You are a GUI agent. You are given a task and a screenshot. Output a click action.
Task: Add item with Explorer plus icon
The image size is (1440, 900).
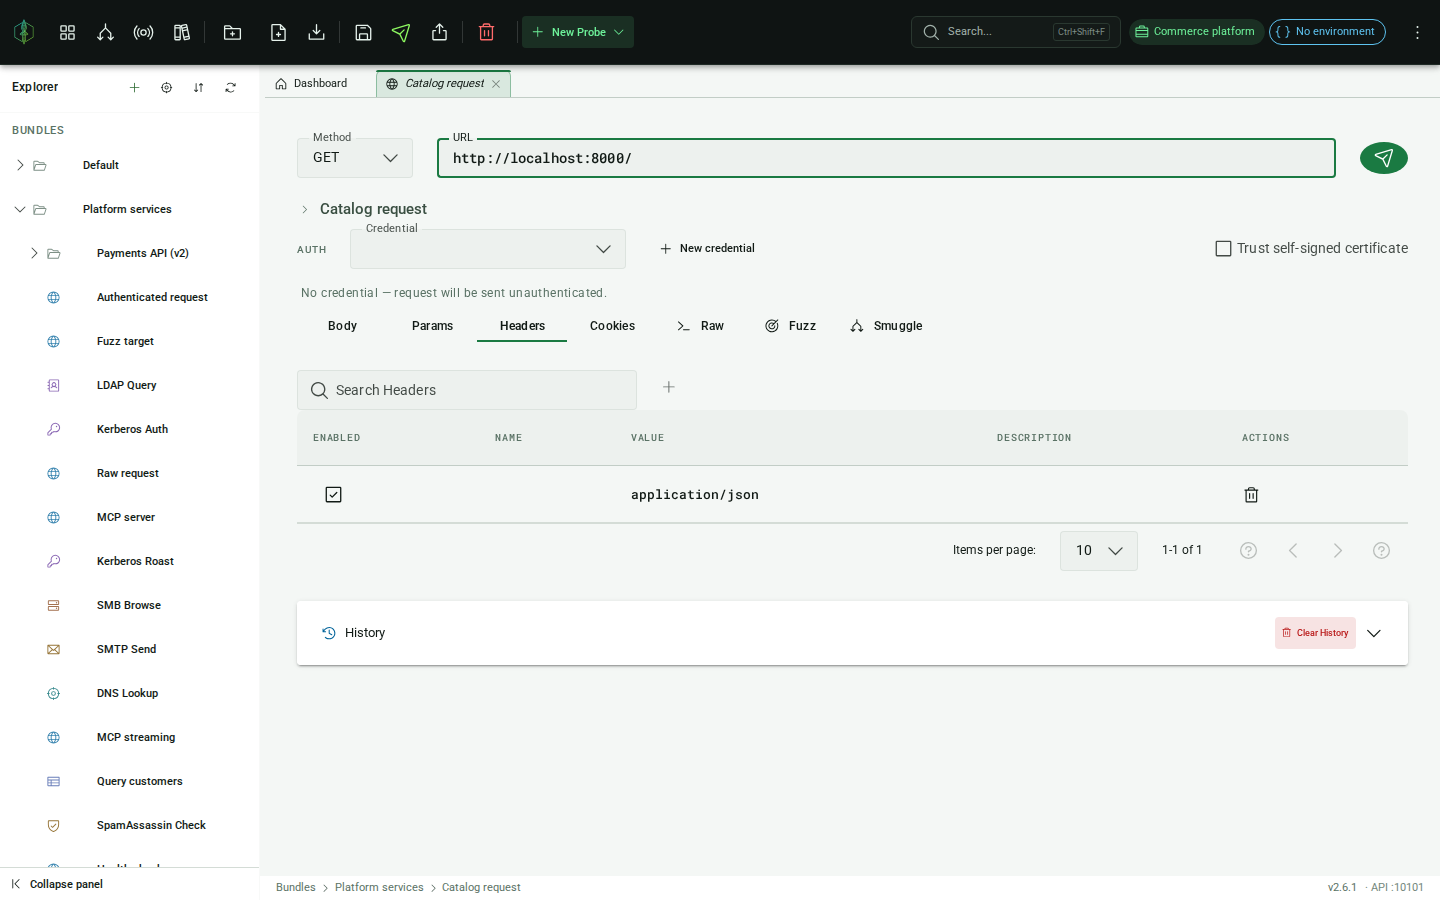click(x=134, y=87)
